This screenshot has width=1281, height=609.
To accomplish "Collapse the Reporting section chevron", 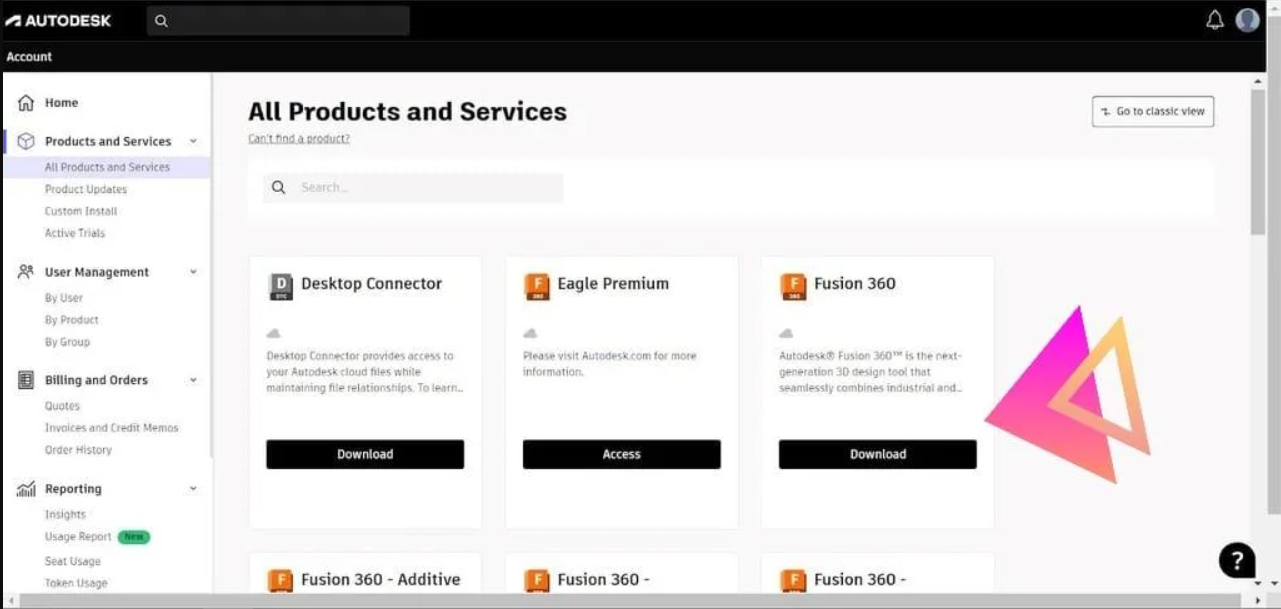I will tap(193, 489).
